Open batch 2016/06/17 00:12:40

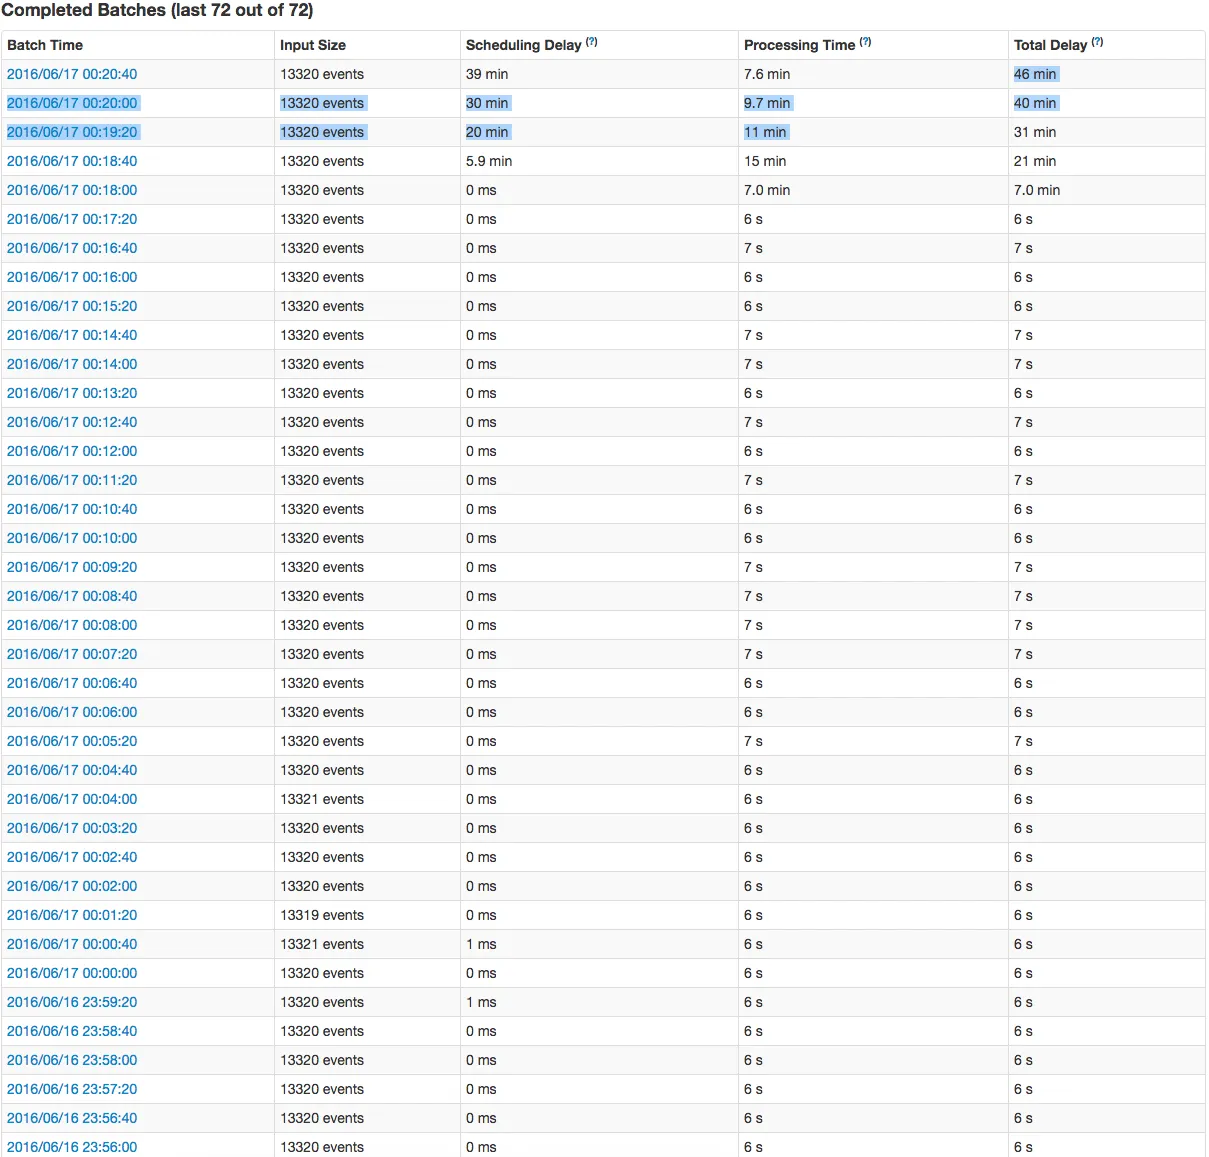pos(72,422)
